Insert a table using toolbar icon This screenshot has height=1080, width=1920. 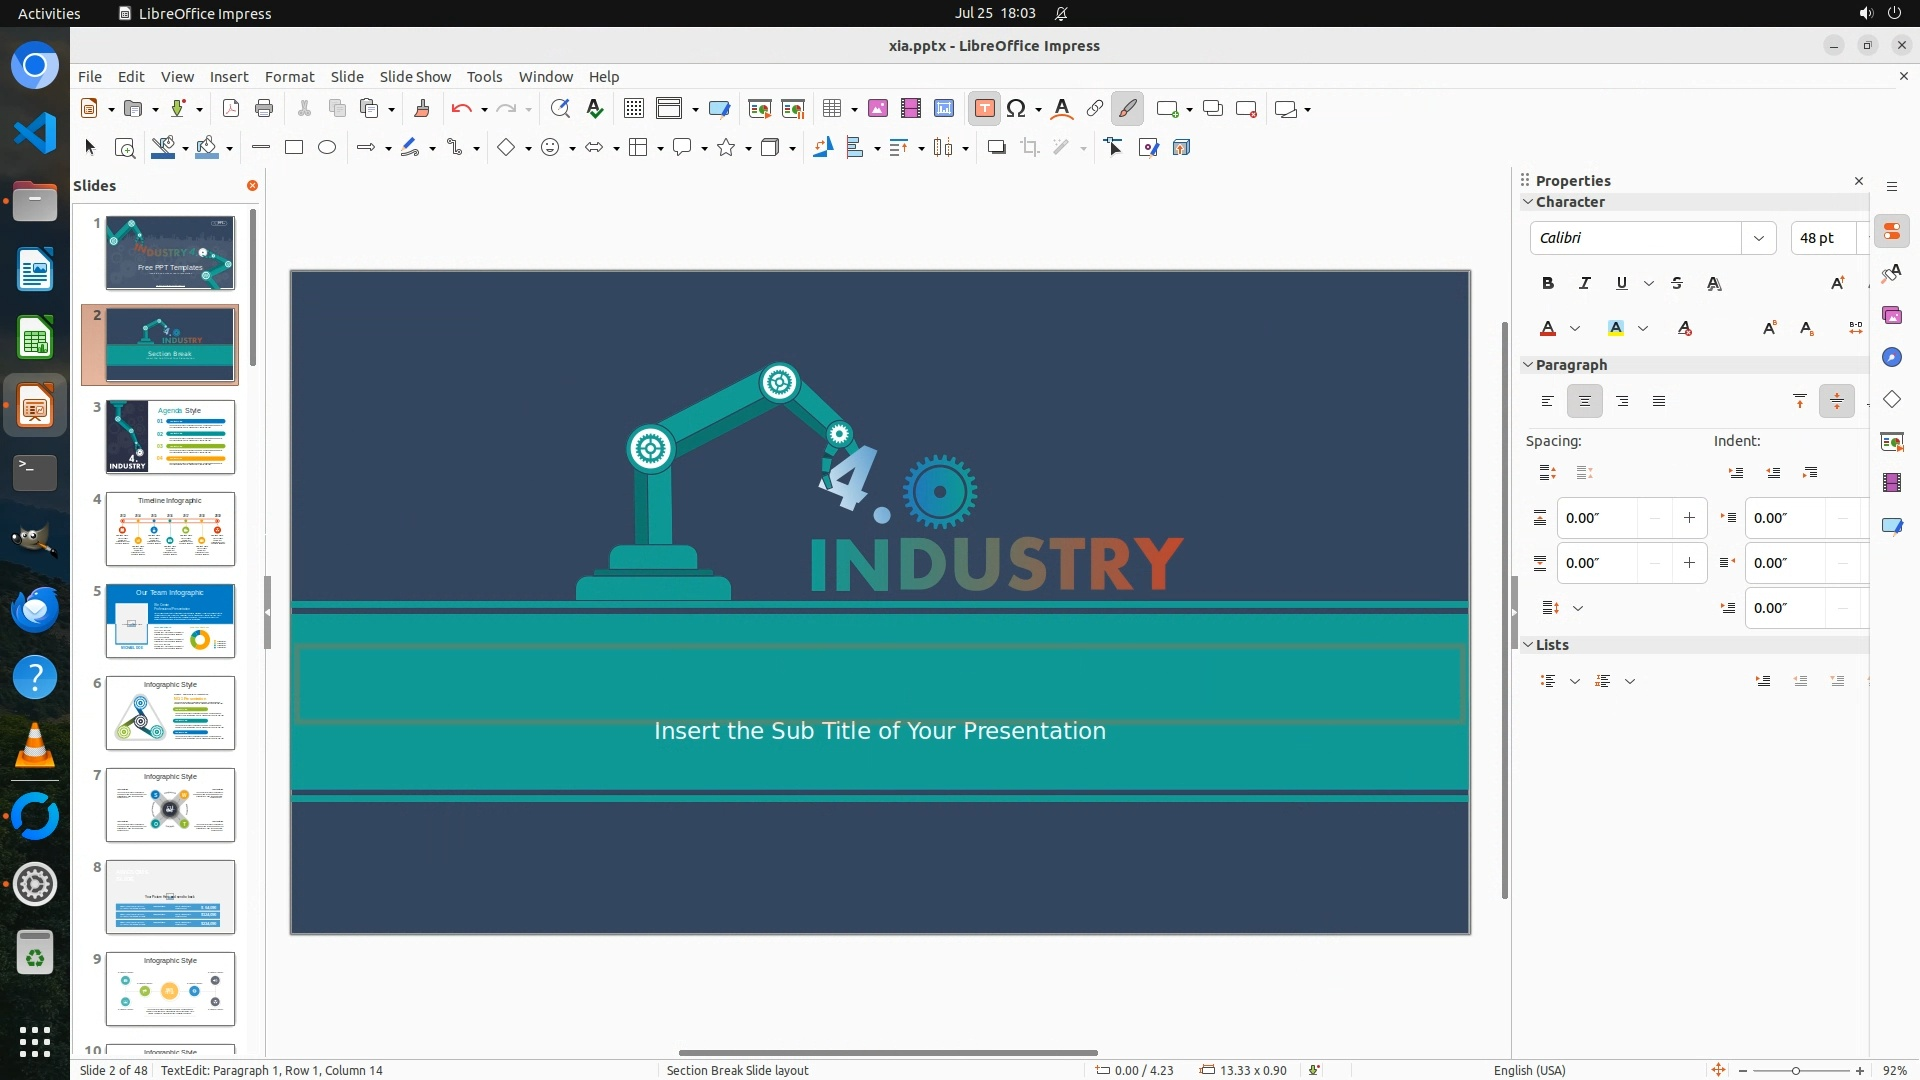point(831,109)
